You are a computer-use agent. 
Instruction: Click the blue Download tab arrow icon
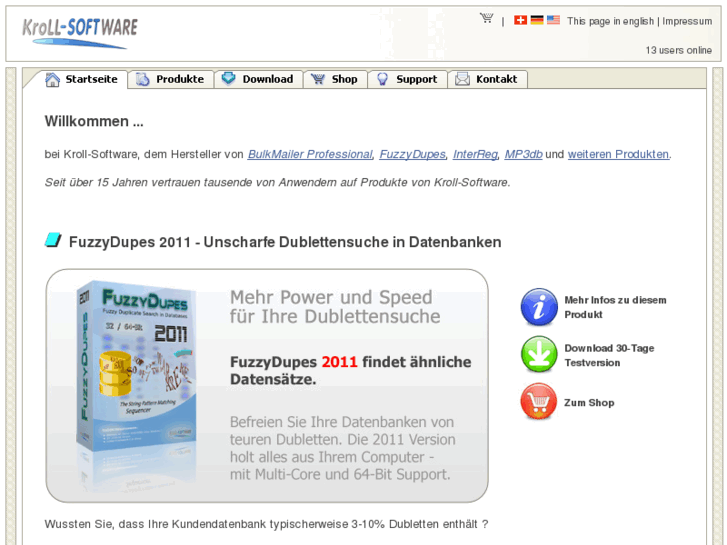[229, 78]
